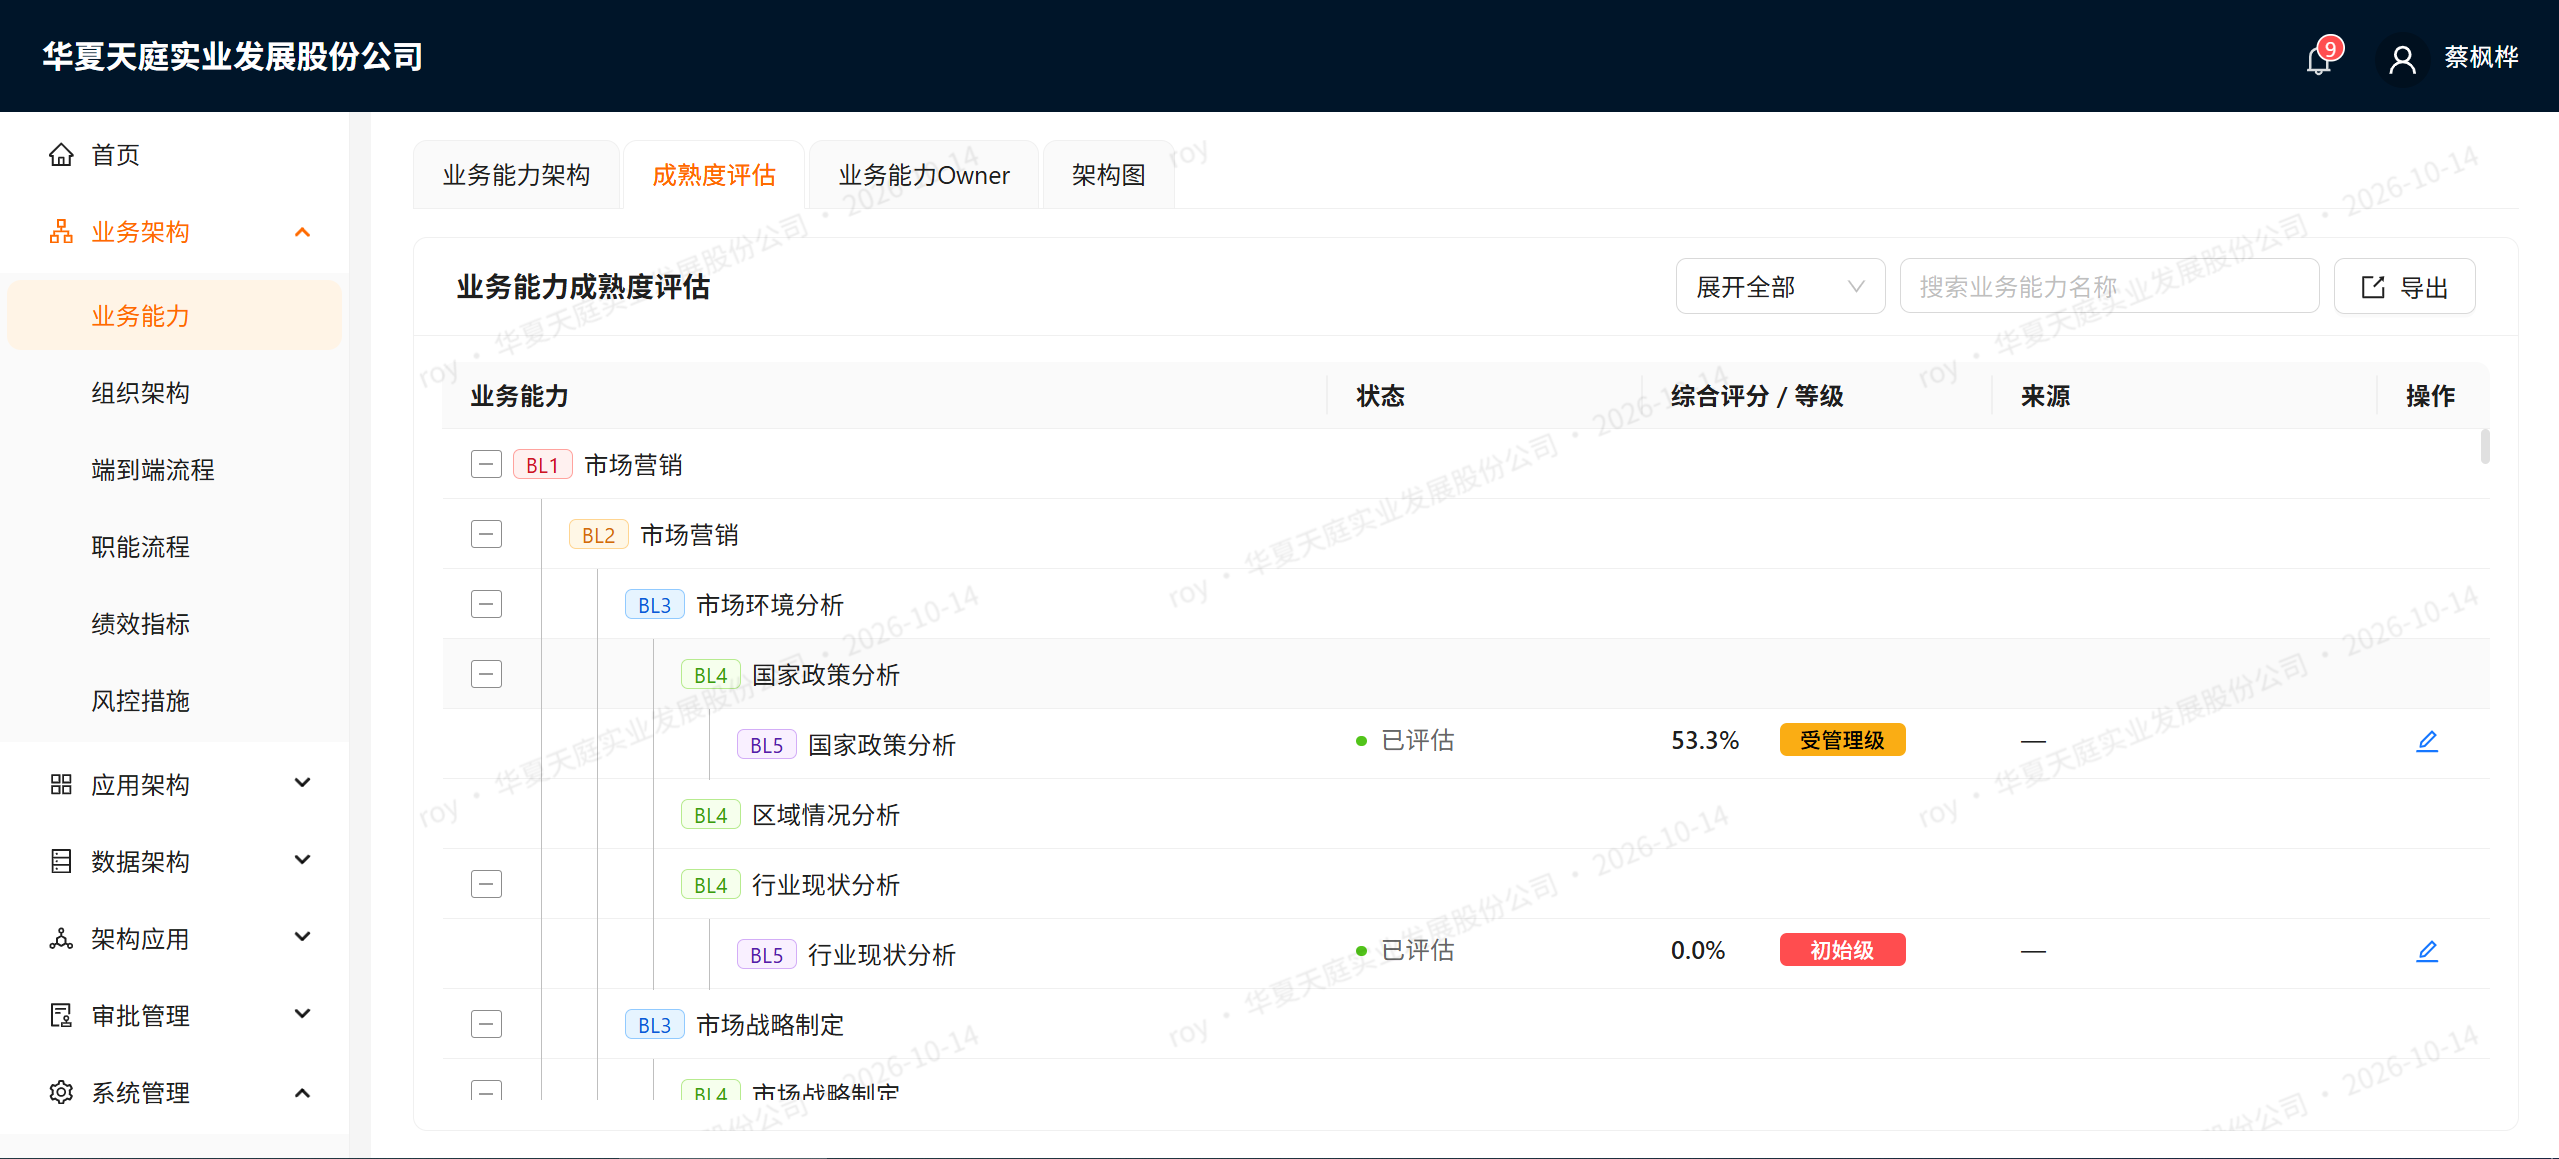
Task: Click the 综合评分 / 等级 column header
Action: [1757, 396]
